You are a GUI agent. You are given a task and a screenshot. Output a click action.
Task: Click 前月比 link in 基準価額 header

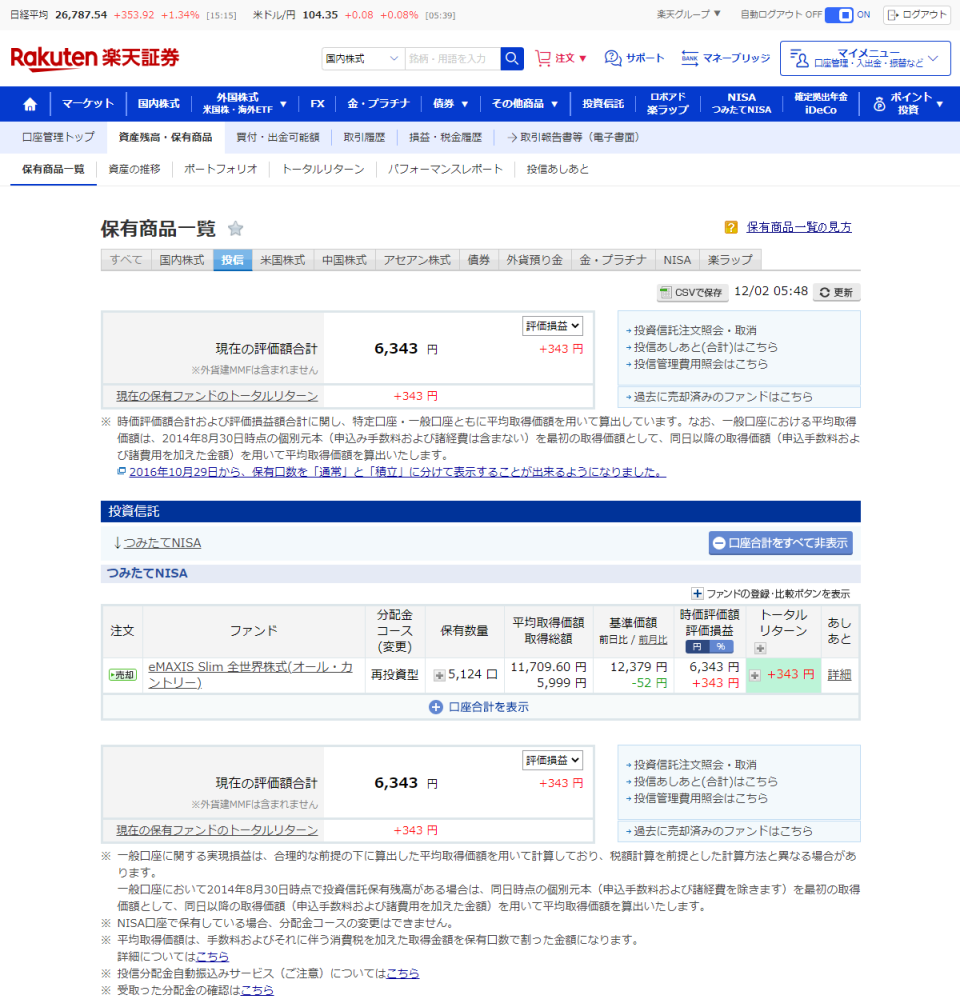pyautogui.click(x=653, y=640)
